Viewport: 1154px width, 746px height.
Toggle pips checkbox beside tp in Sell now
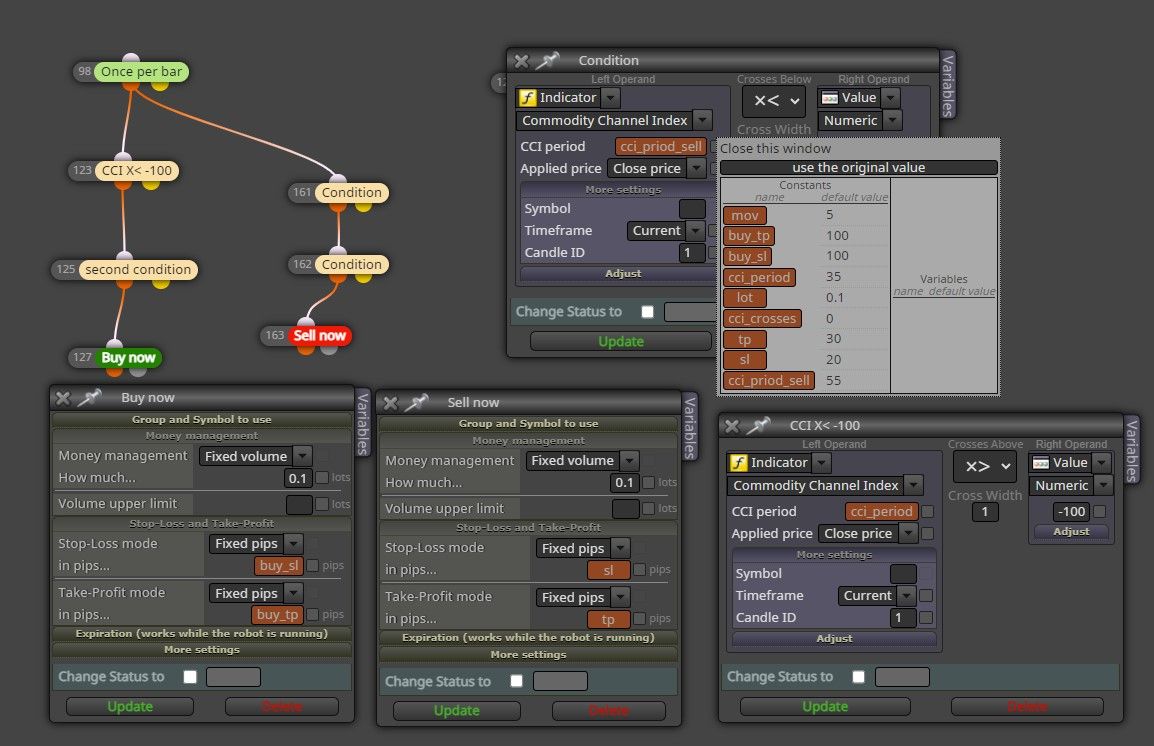(x=640, y=618)
